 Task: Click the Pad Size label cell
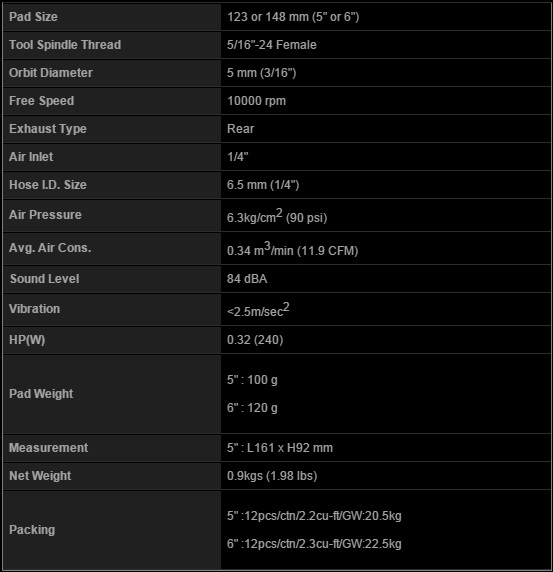[112, 17]
